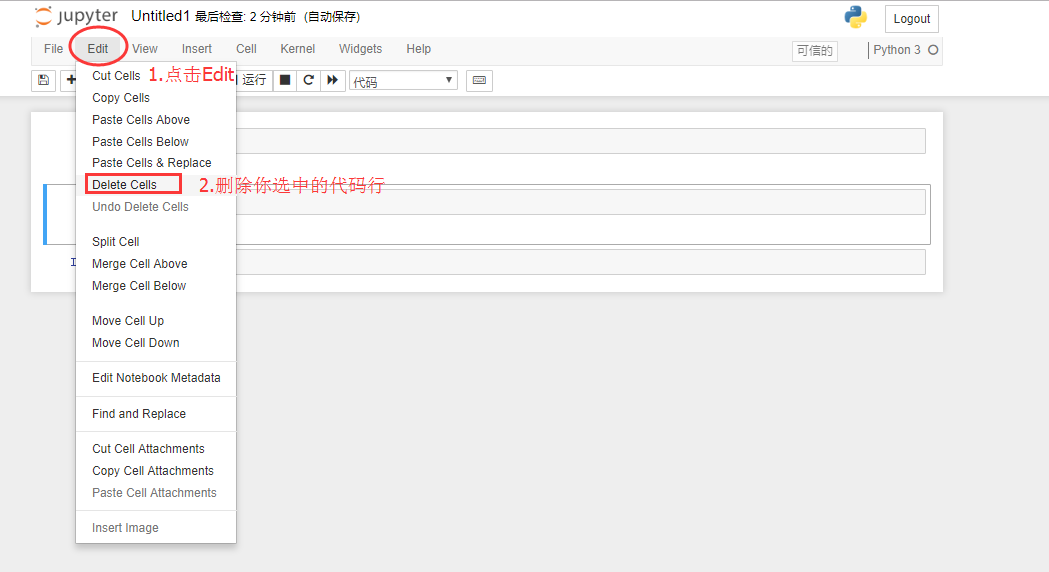This screenshot has height=572, width=1049.
Task: Click Edit Notebook Metadata
Action: pyautogui.click(x=156, y=377)
